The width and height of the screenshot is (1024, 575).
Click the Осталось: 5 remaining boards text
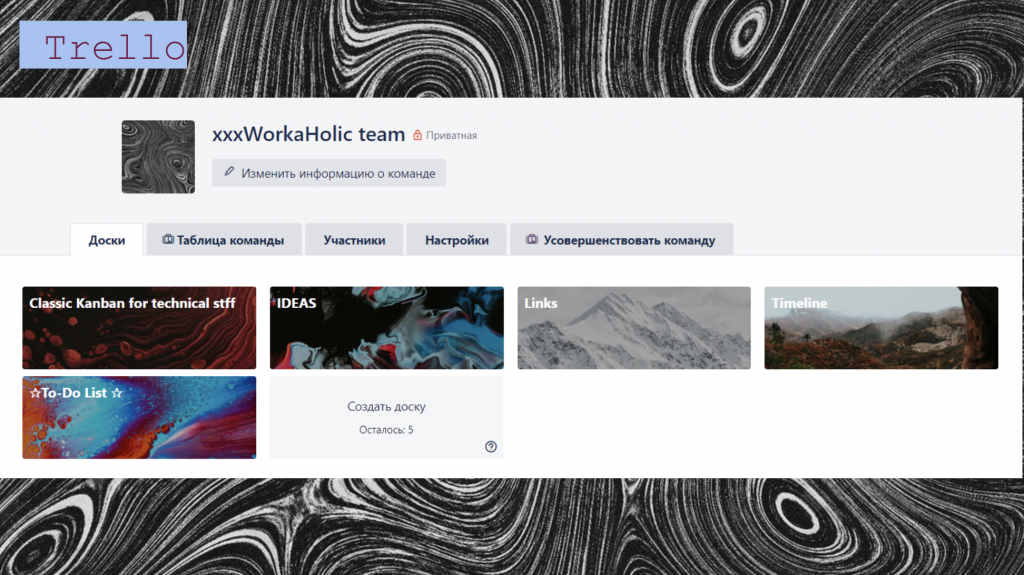coord(386,430)
